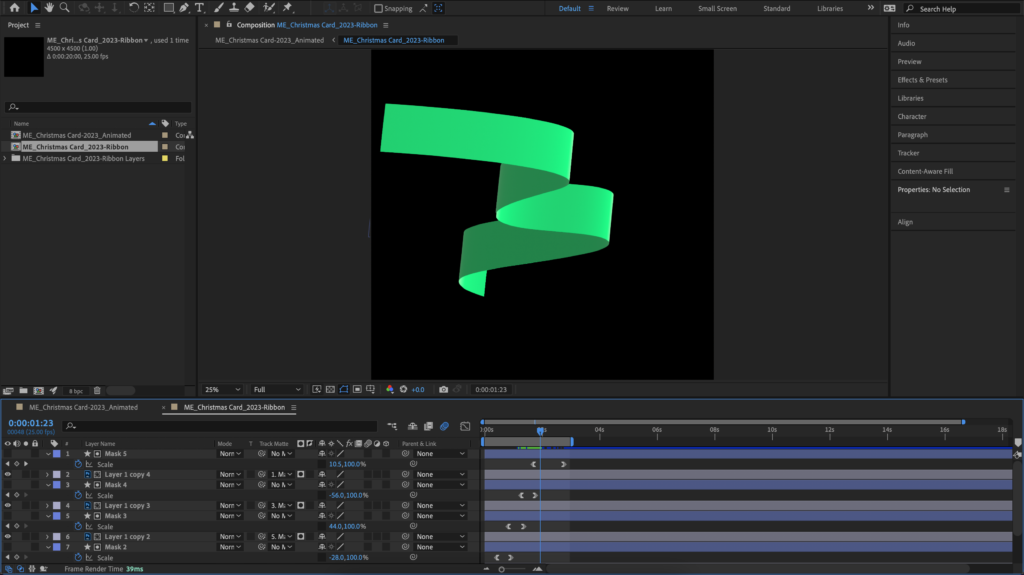
Task: Enable the Snapping checkbox
Action: click(x=378, y=8)
